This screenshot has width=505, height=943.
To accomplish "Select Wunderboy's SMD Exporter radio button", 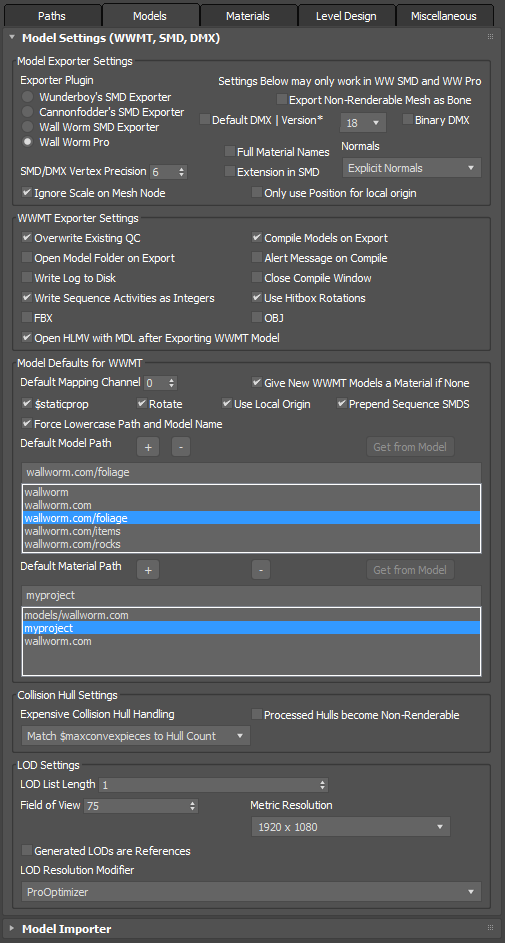I will click(27, 97).
